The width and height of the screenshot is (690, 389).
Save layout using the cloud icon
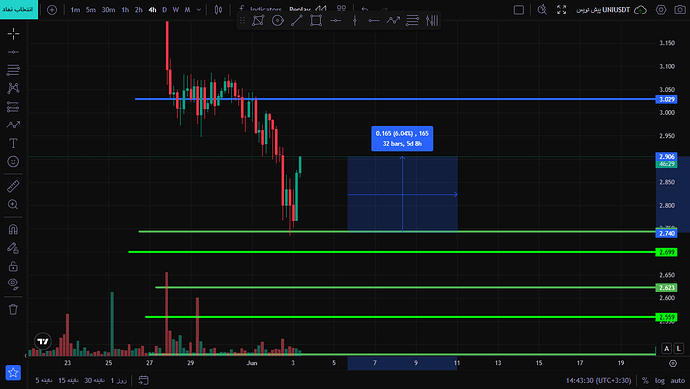(x=640, y=10)
